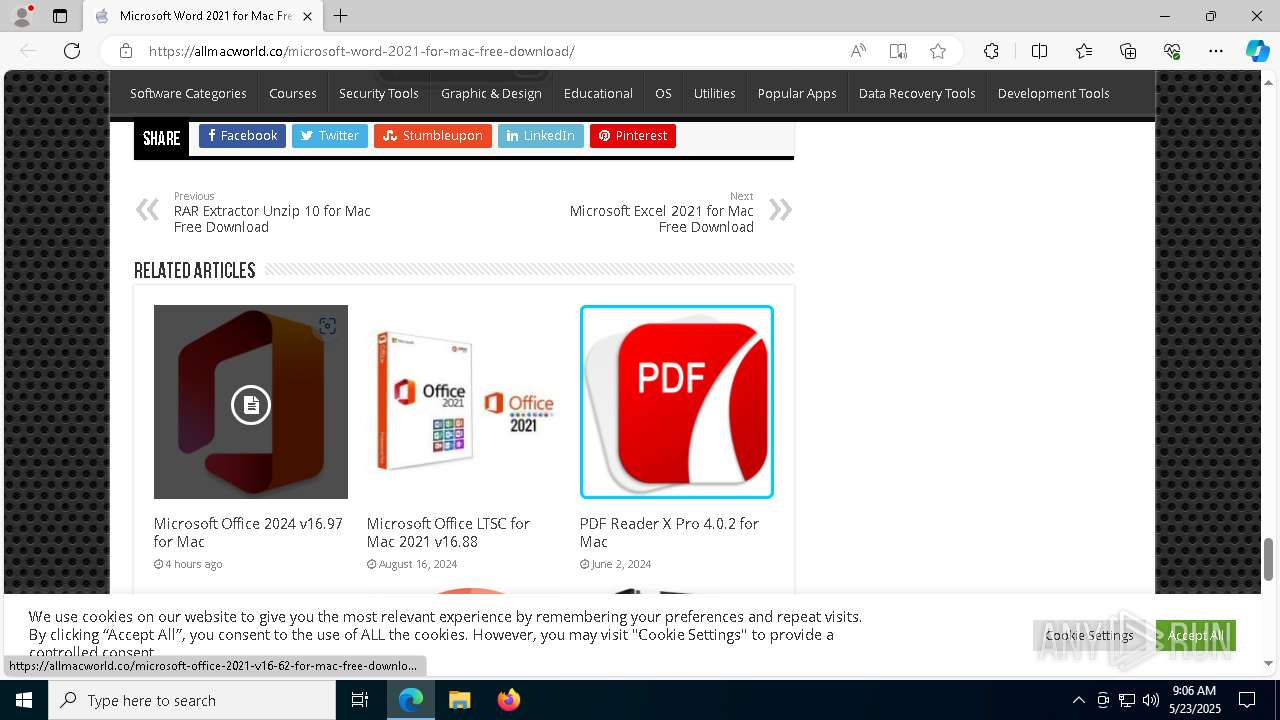Show hidden system tray icons

(1078, 700)
